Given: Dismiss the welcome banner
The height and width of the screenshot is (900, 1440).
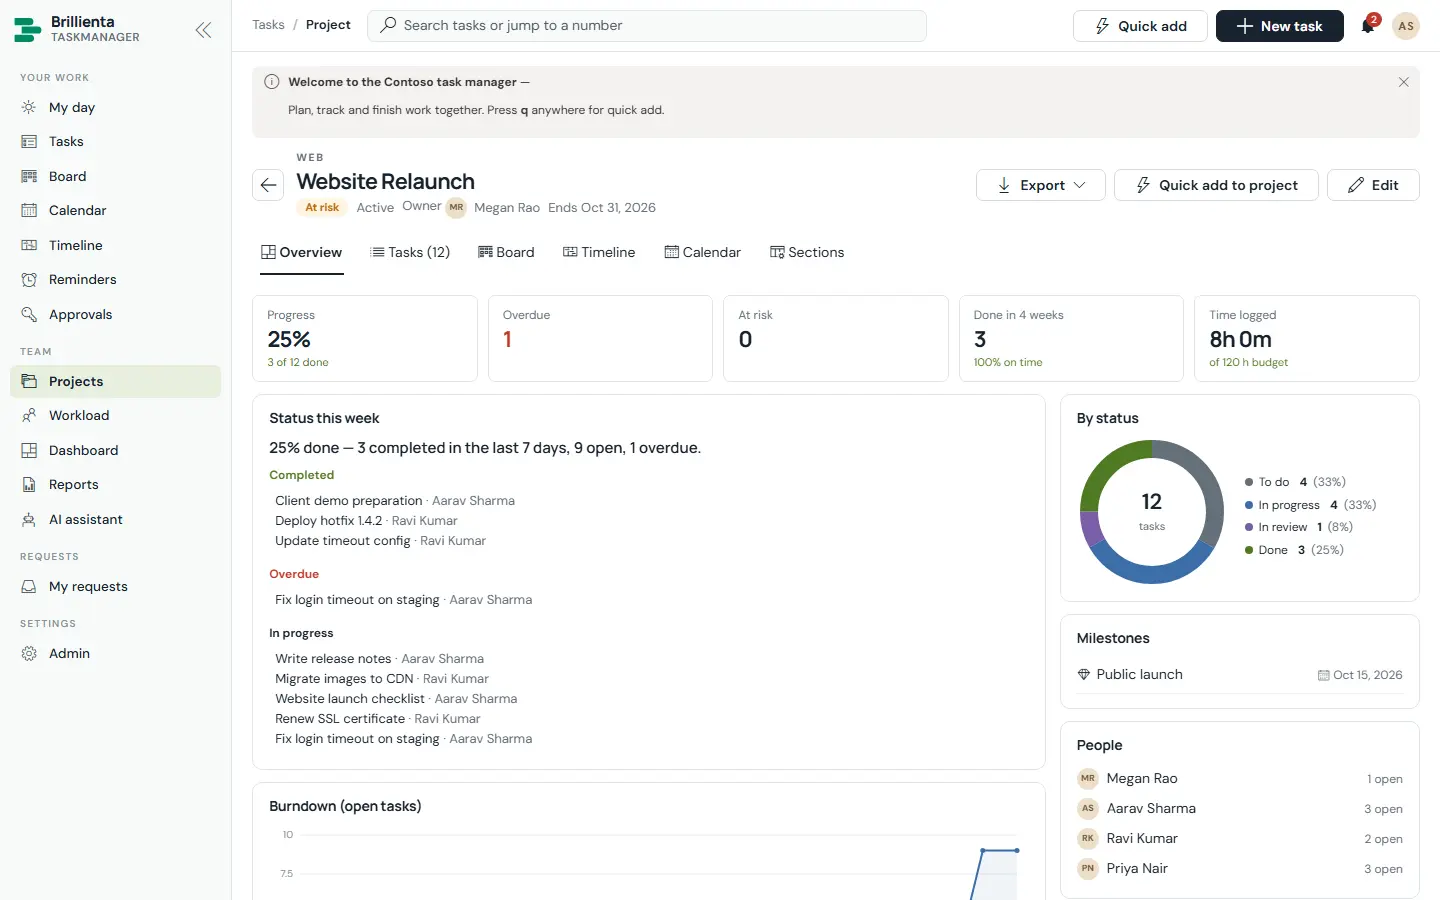Looking at the screenshot, I should pos(1403,82).
